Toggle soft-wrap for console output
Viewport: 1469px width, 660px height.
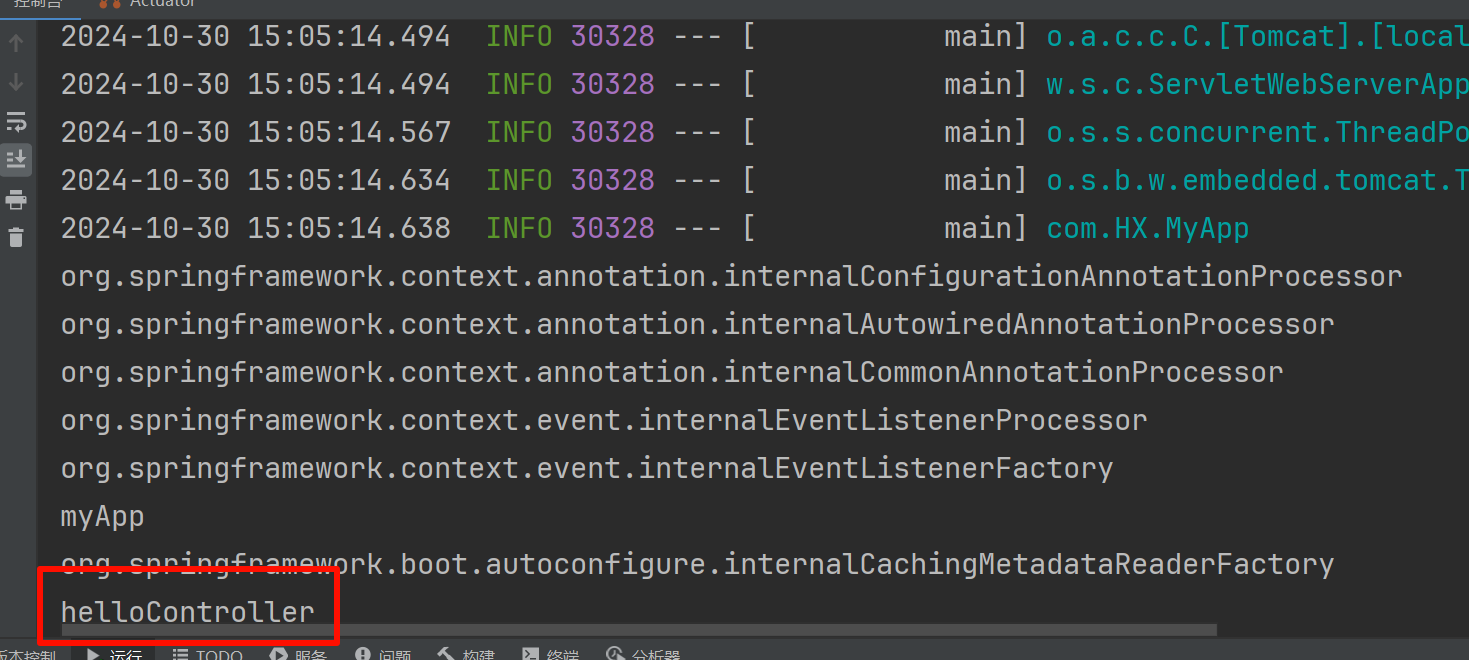[x=16, y=122]
